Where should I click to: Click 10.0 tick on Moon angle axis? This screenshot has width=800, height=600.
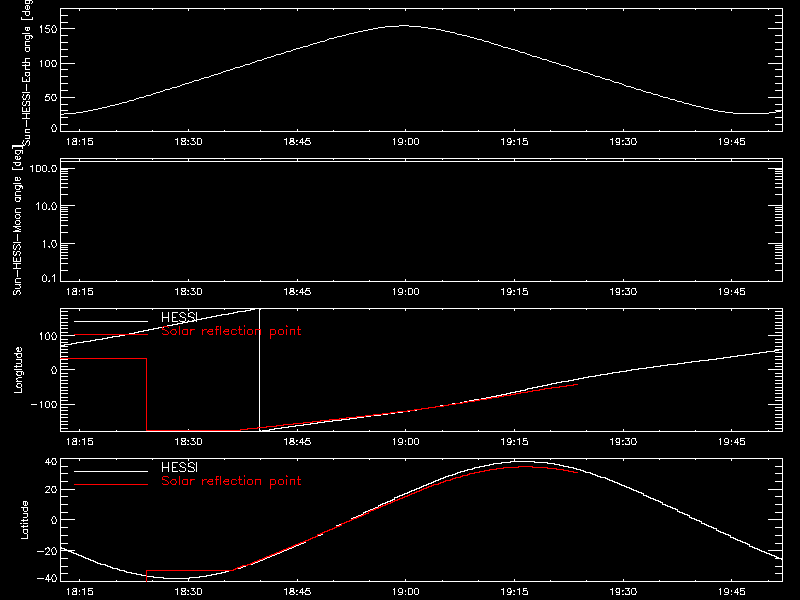pyautogui.click(x=46, y=207)
